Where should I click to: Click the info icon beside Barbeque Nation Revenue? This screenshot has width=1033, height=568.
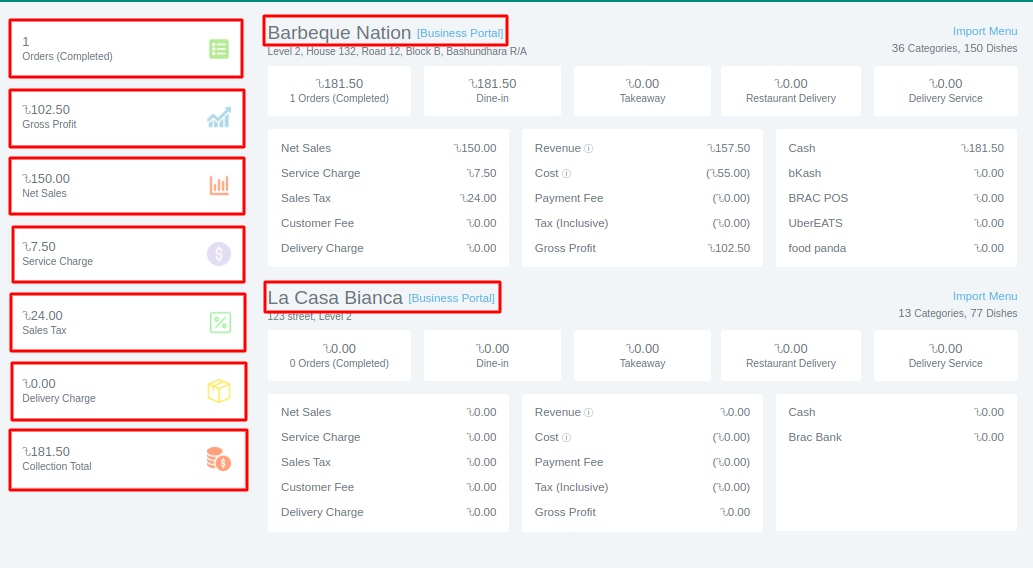click(589, 149)
